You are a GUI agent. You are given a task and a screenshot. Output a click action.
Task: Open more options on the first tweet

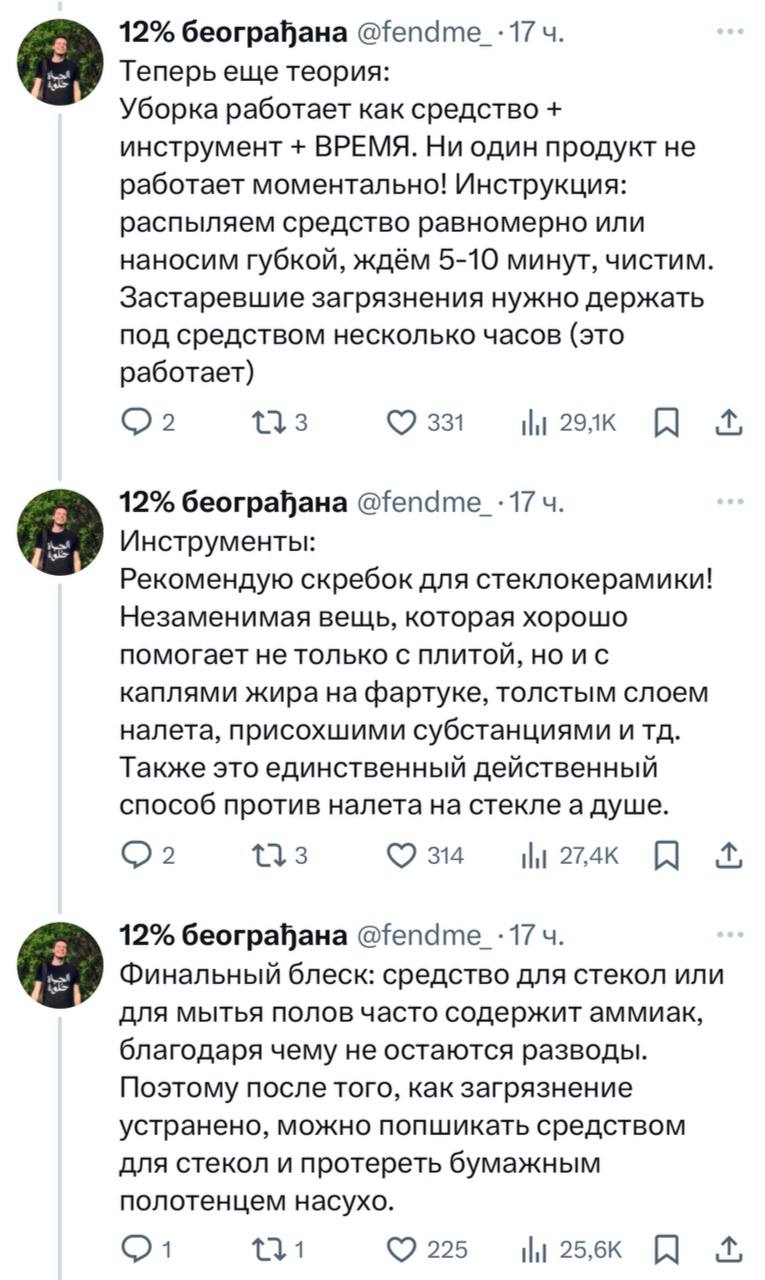[731, 33]
